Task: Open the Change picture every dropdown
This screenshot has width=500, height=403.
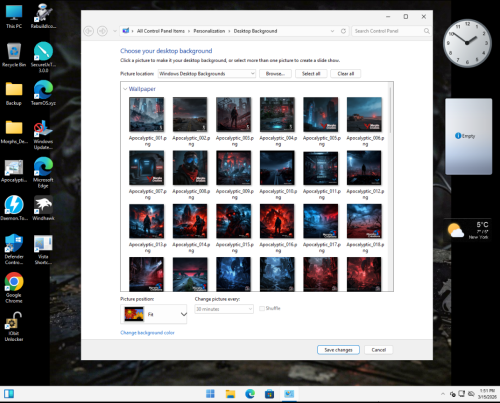Action: [x=224, y=309]
